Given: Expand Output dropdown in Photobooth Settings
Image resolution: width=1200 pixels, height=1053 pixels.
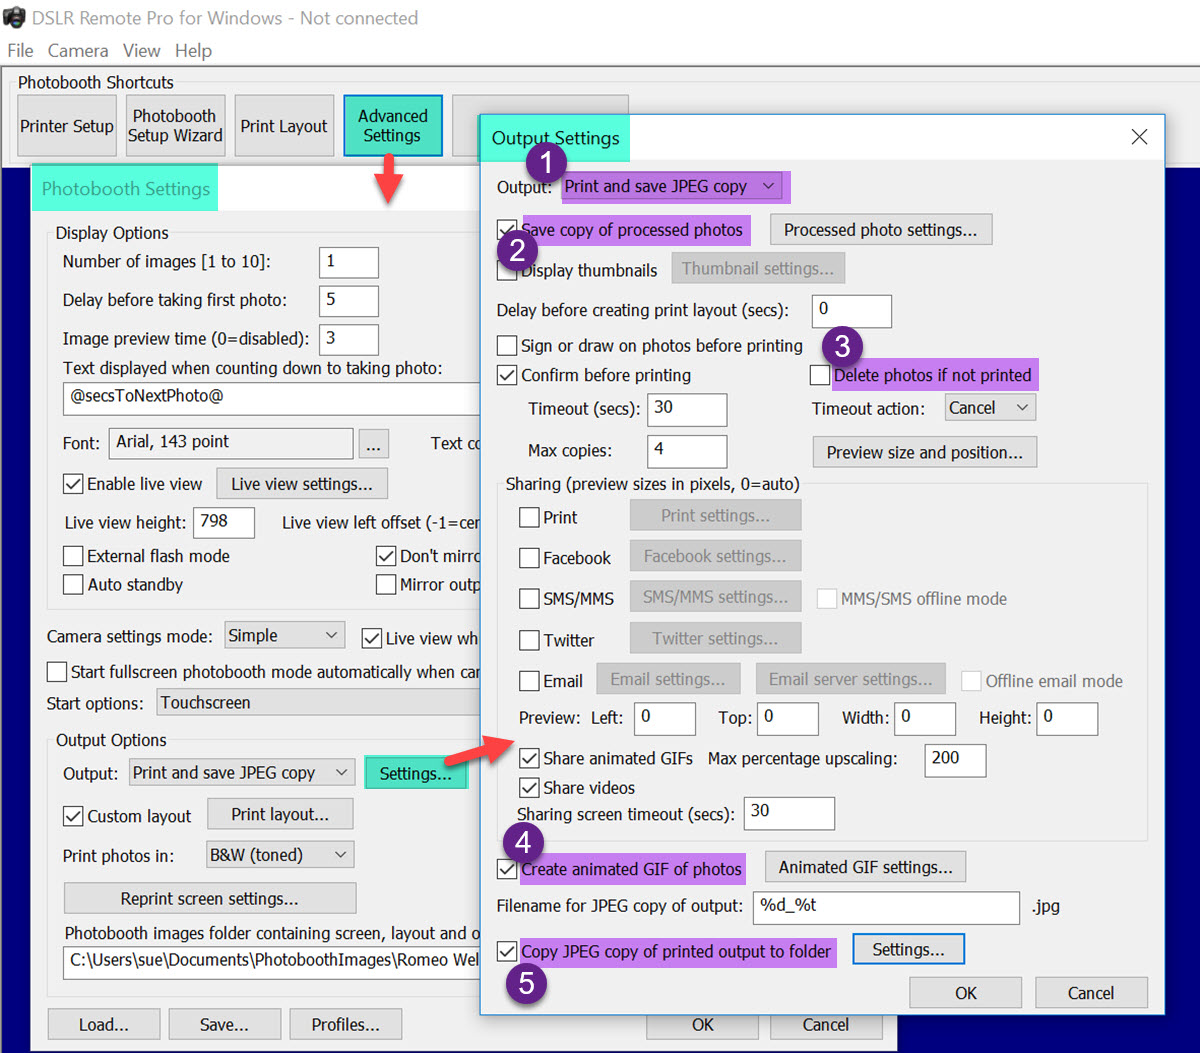Looking at the screenshot, I should point(242,773).
